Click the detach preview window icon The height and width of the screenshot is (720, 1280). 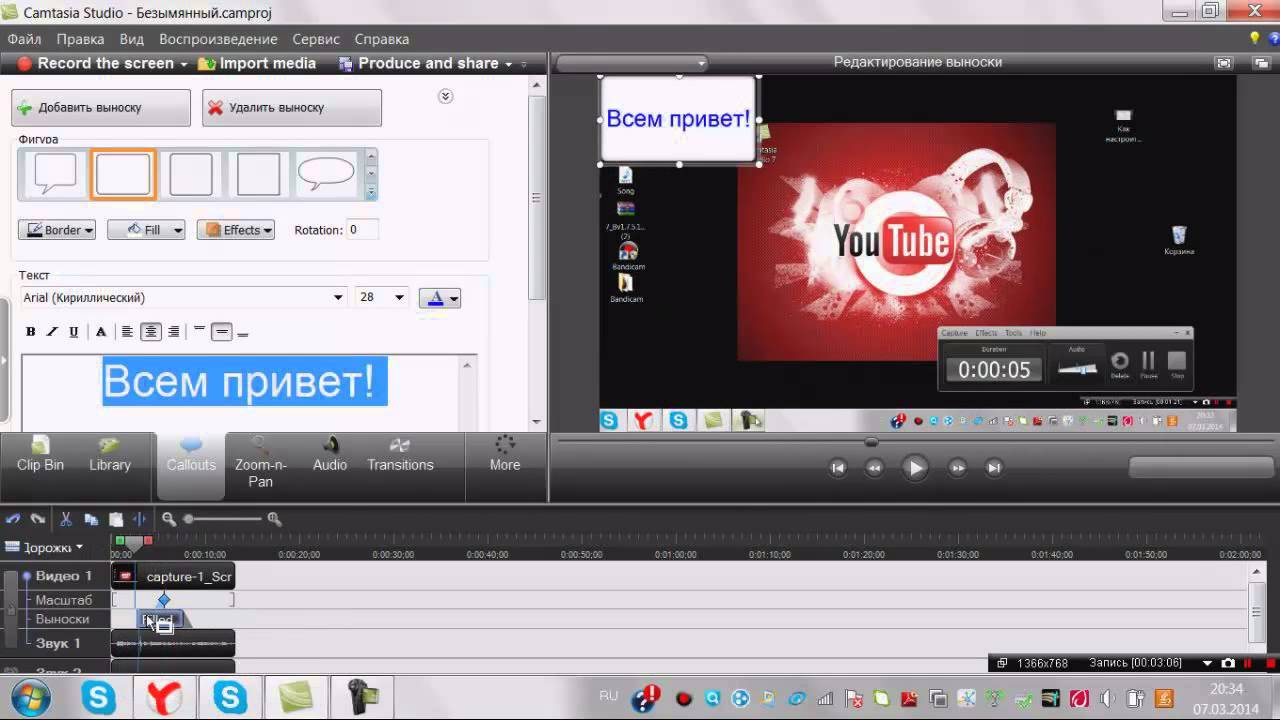tap(1260, 63)
